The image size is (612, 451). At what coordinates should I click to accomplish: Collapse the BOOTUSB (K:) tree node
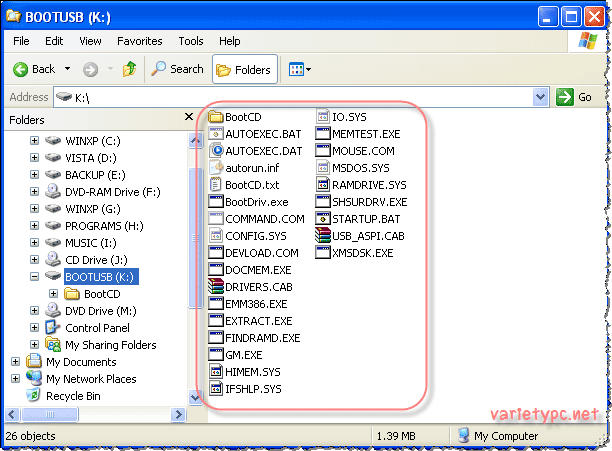point(34,277)
